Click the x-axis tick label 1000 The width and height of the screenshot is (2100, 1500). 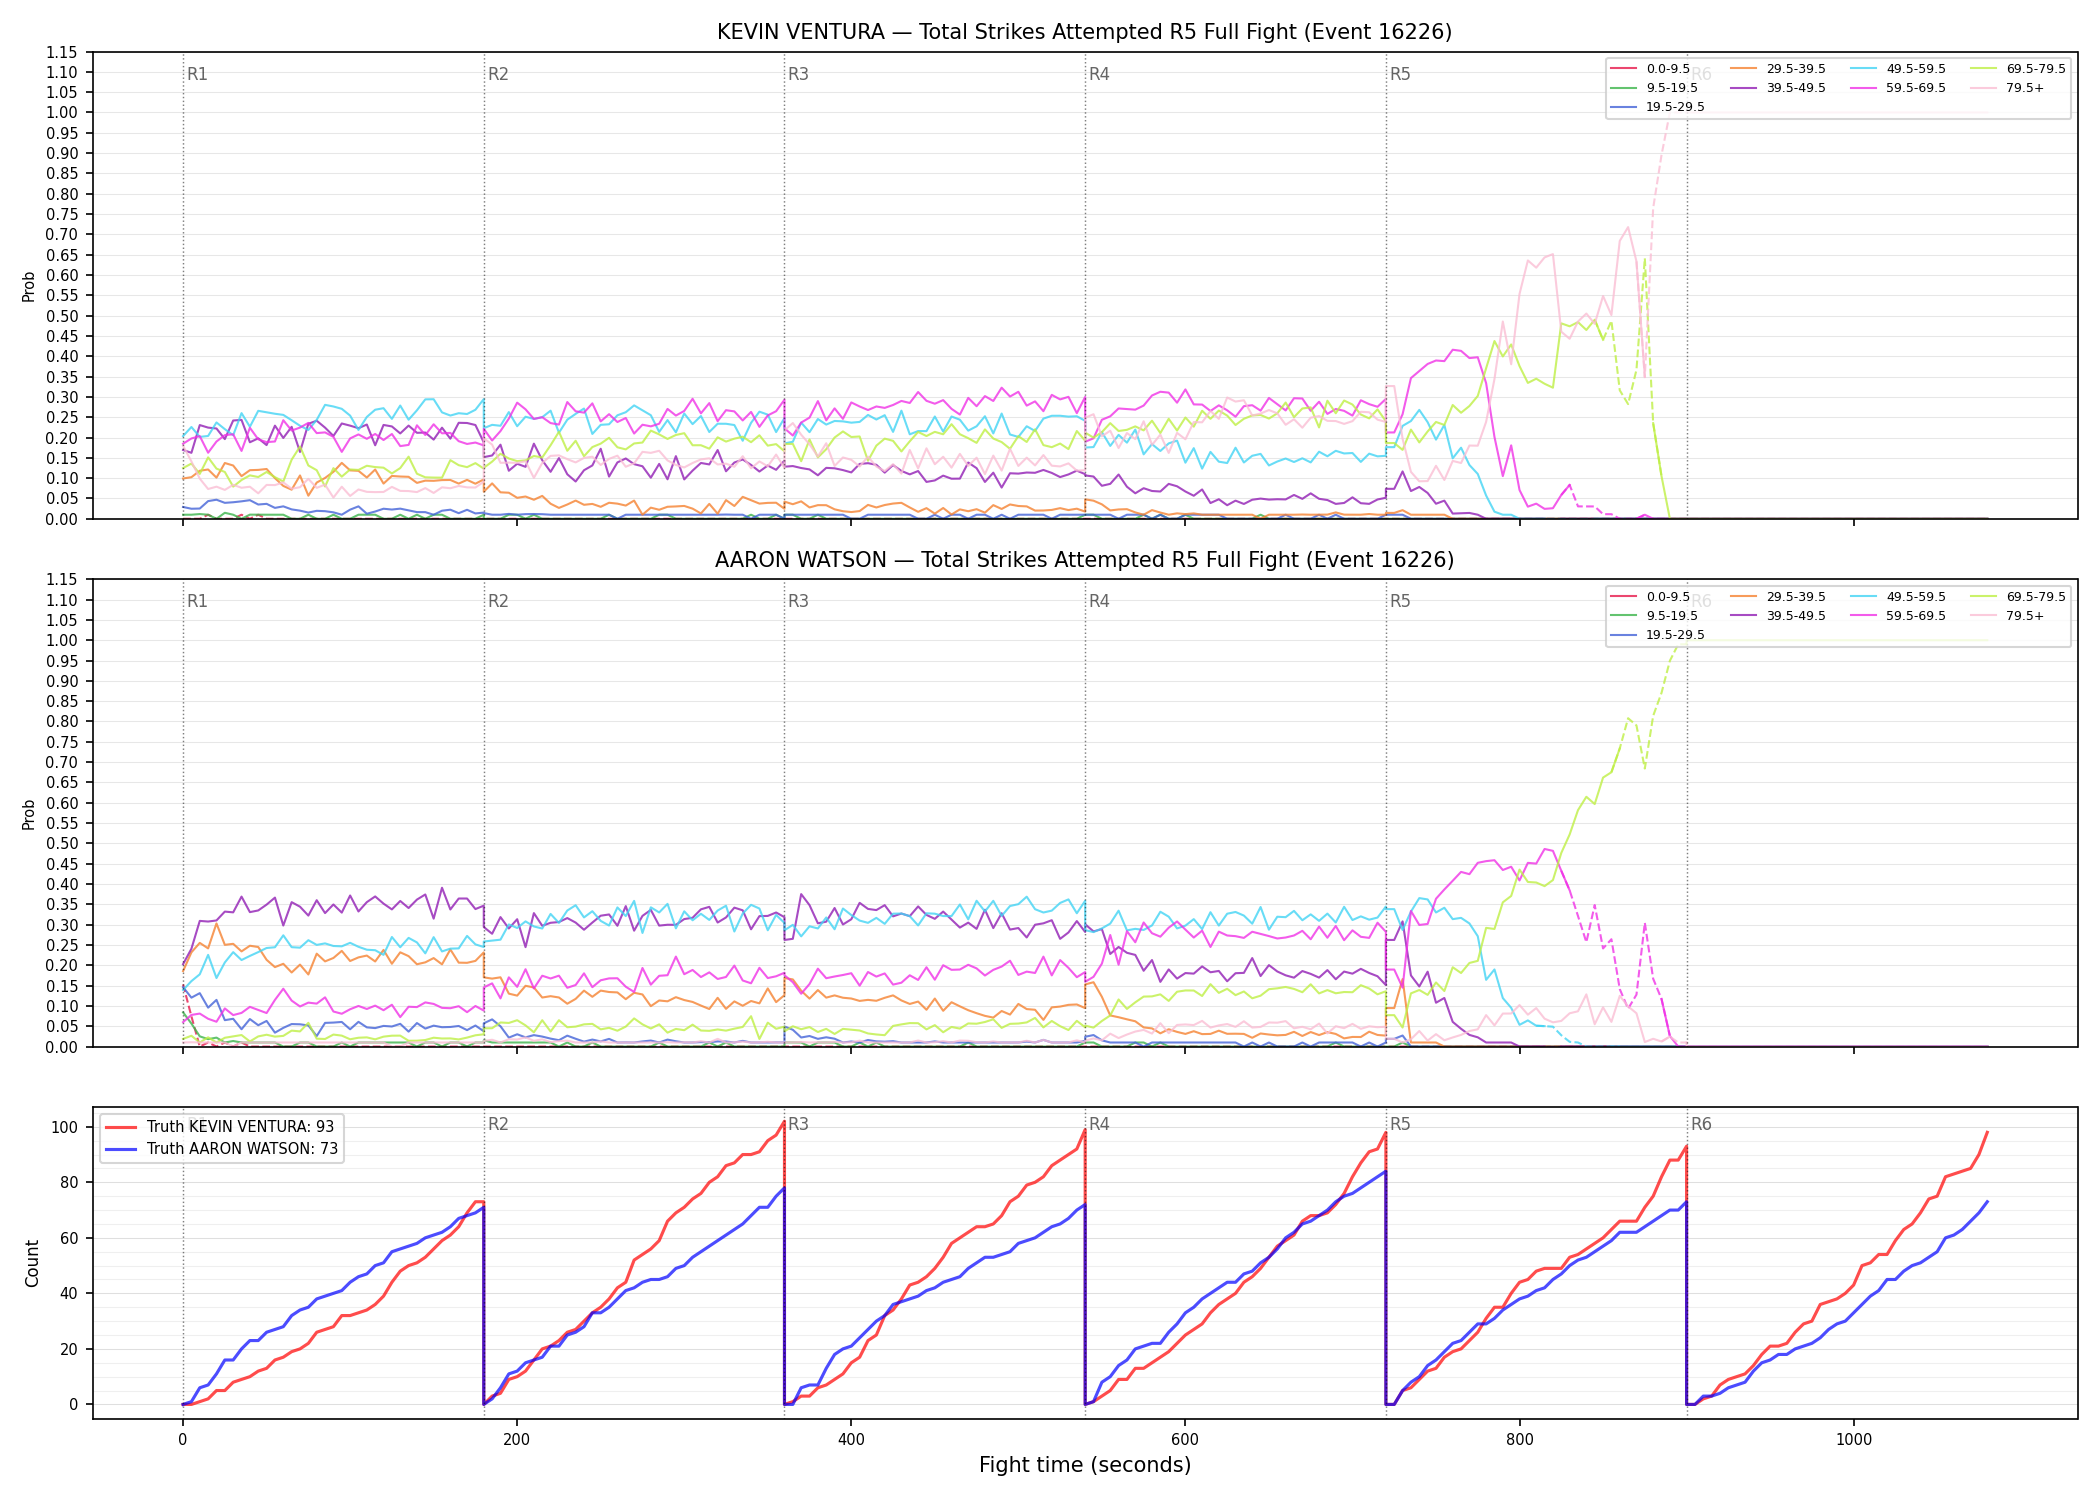(1854, 1440)
